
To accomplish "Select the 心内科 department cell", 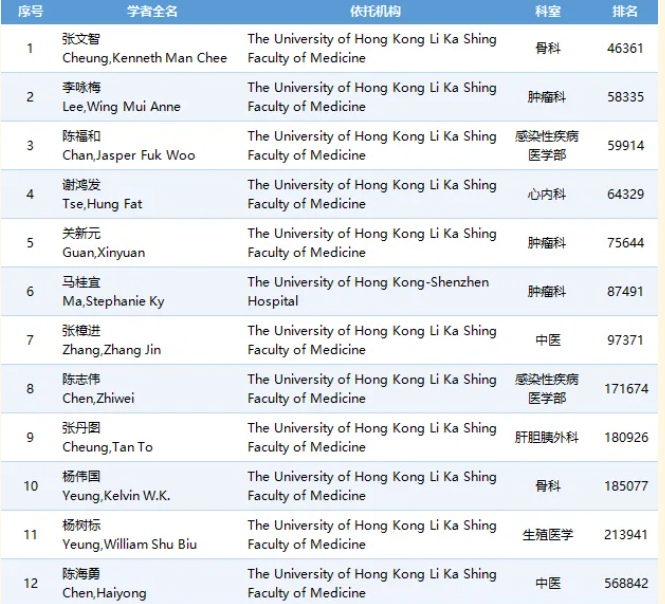I will [x=547, y=194].
